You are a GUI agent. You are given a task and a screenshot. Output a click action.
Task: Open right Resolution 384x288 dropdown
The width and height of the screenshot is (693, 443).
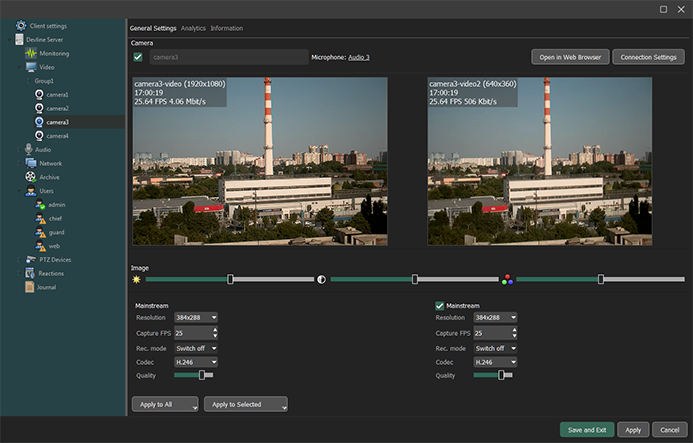click(495, 317)
